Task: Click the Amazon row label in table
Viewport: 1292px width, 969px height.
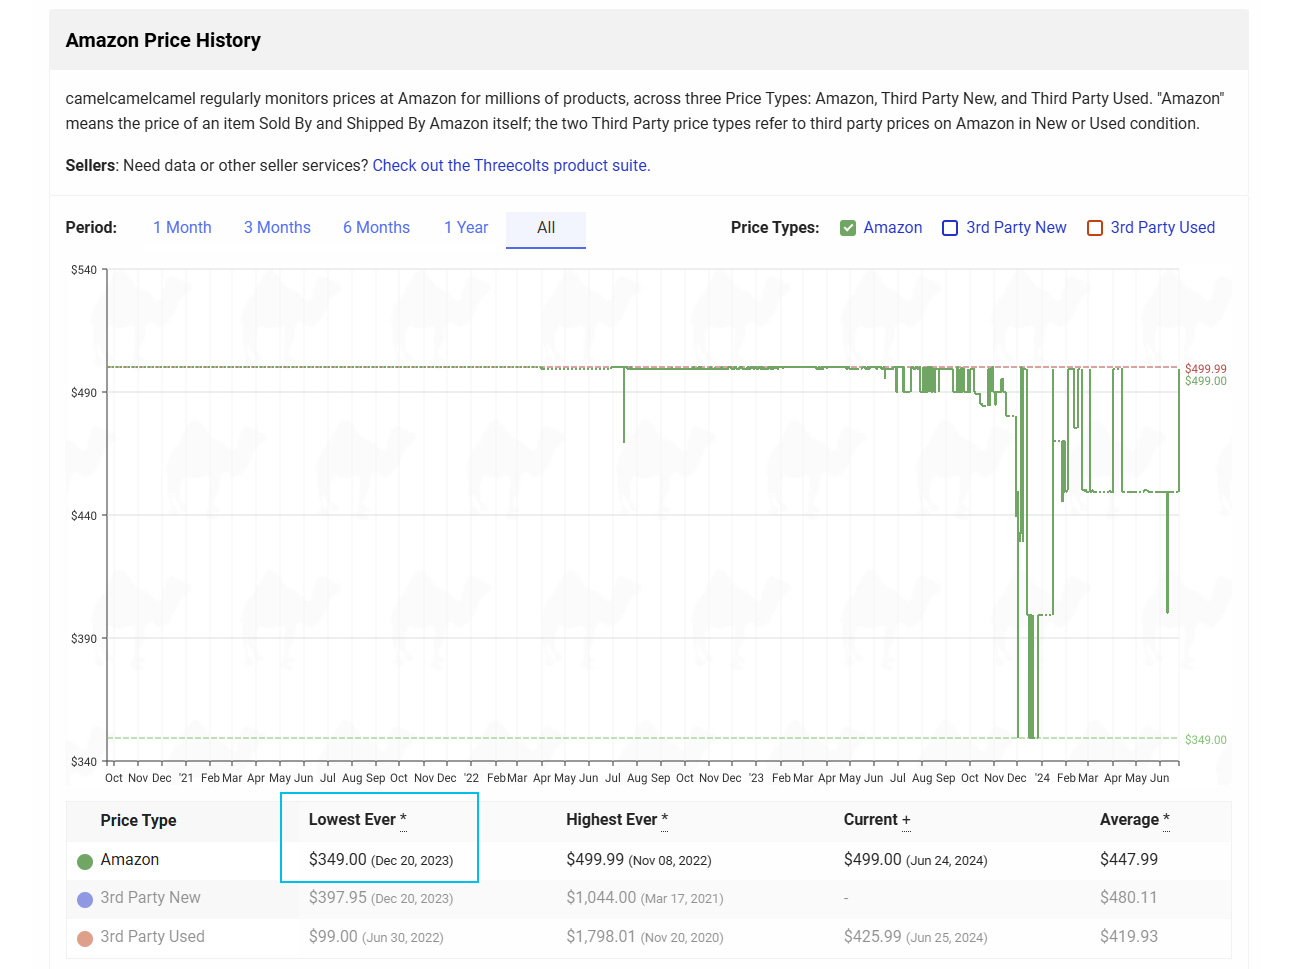Action: [x=129, y=860]
